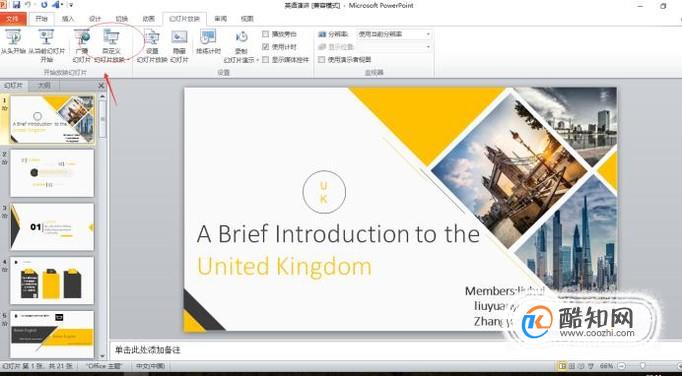The image size is (682, 376).
Task: Start slideshow From Beginning (从头开始)
Action: [x=13, y=42]
